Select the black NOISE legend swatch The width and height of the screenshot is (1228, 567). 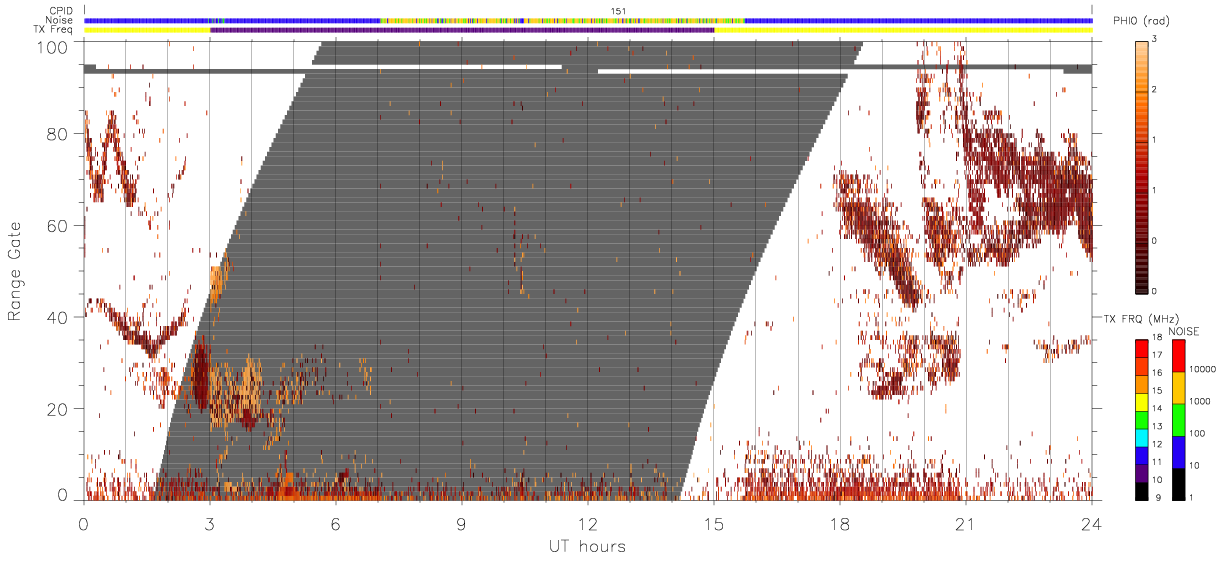coord(1179,483)
